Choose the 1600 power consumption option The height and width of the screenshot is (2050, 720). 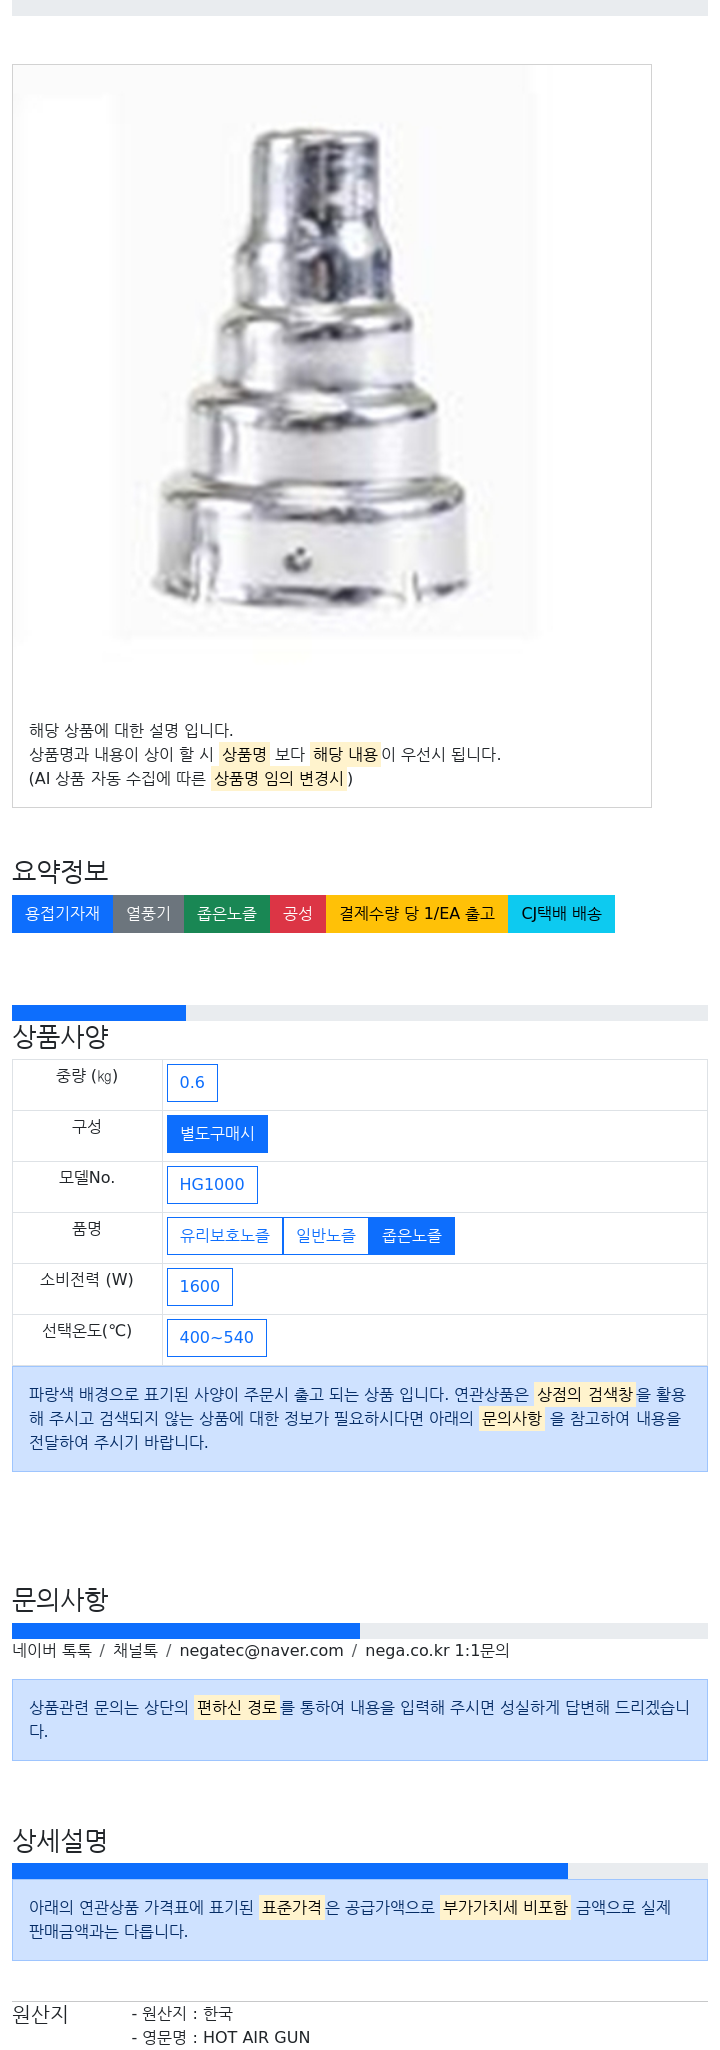[x=199, y=1287]
